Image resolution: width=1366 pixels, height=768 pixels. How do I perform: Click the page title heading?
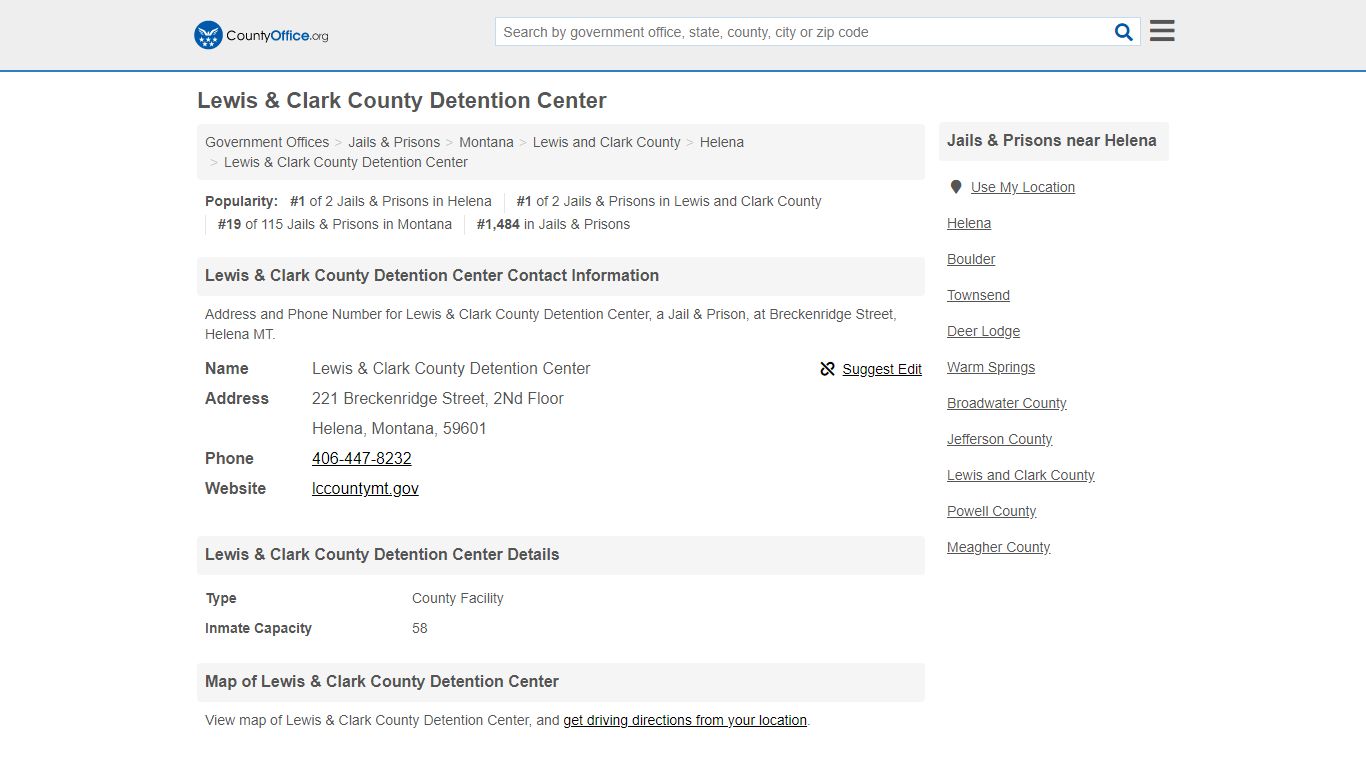pos(402,101)
